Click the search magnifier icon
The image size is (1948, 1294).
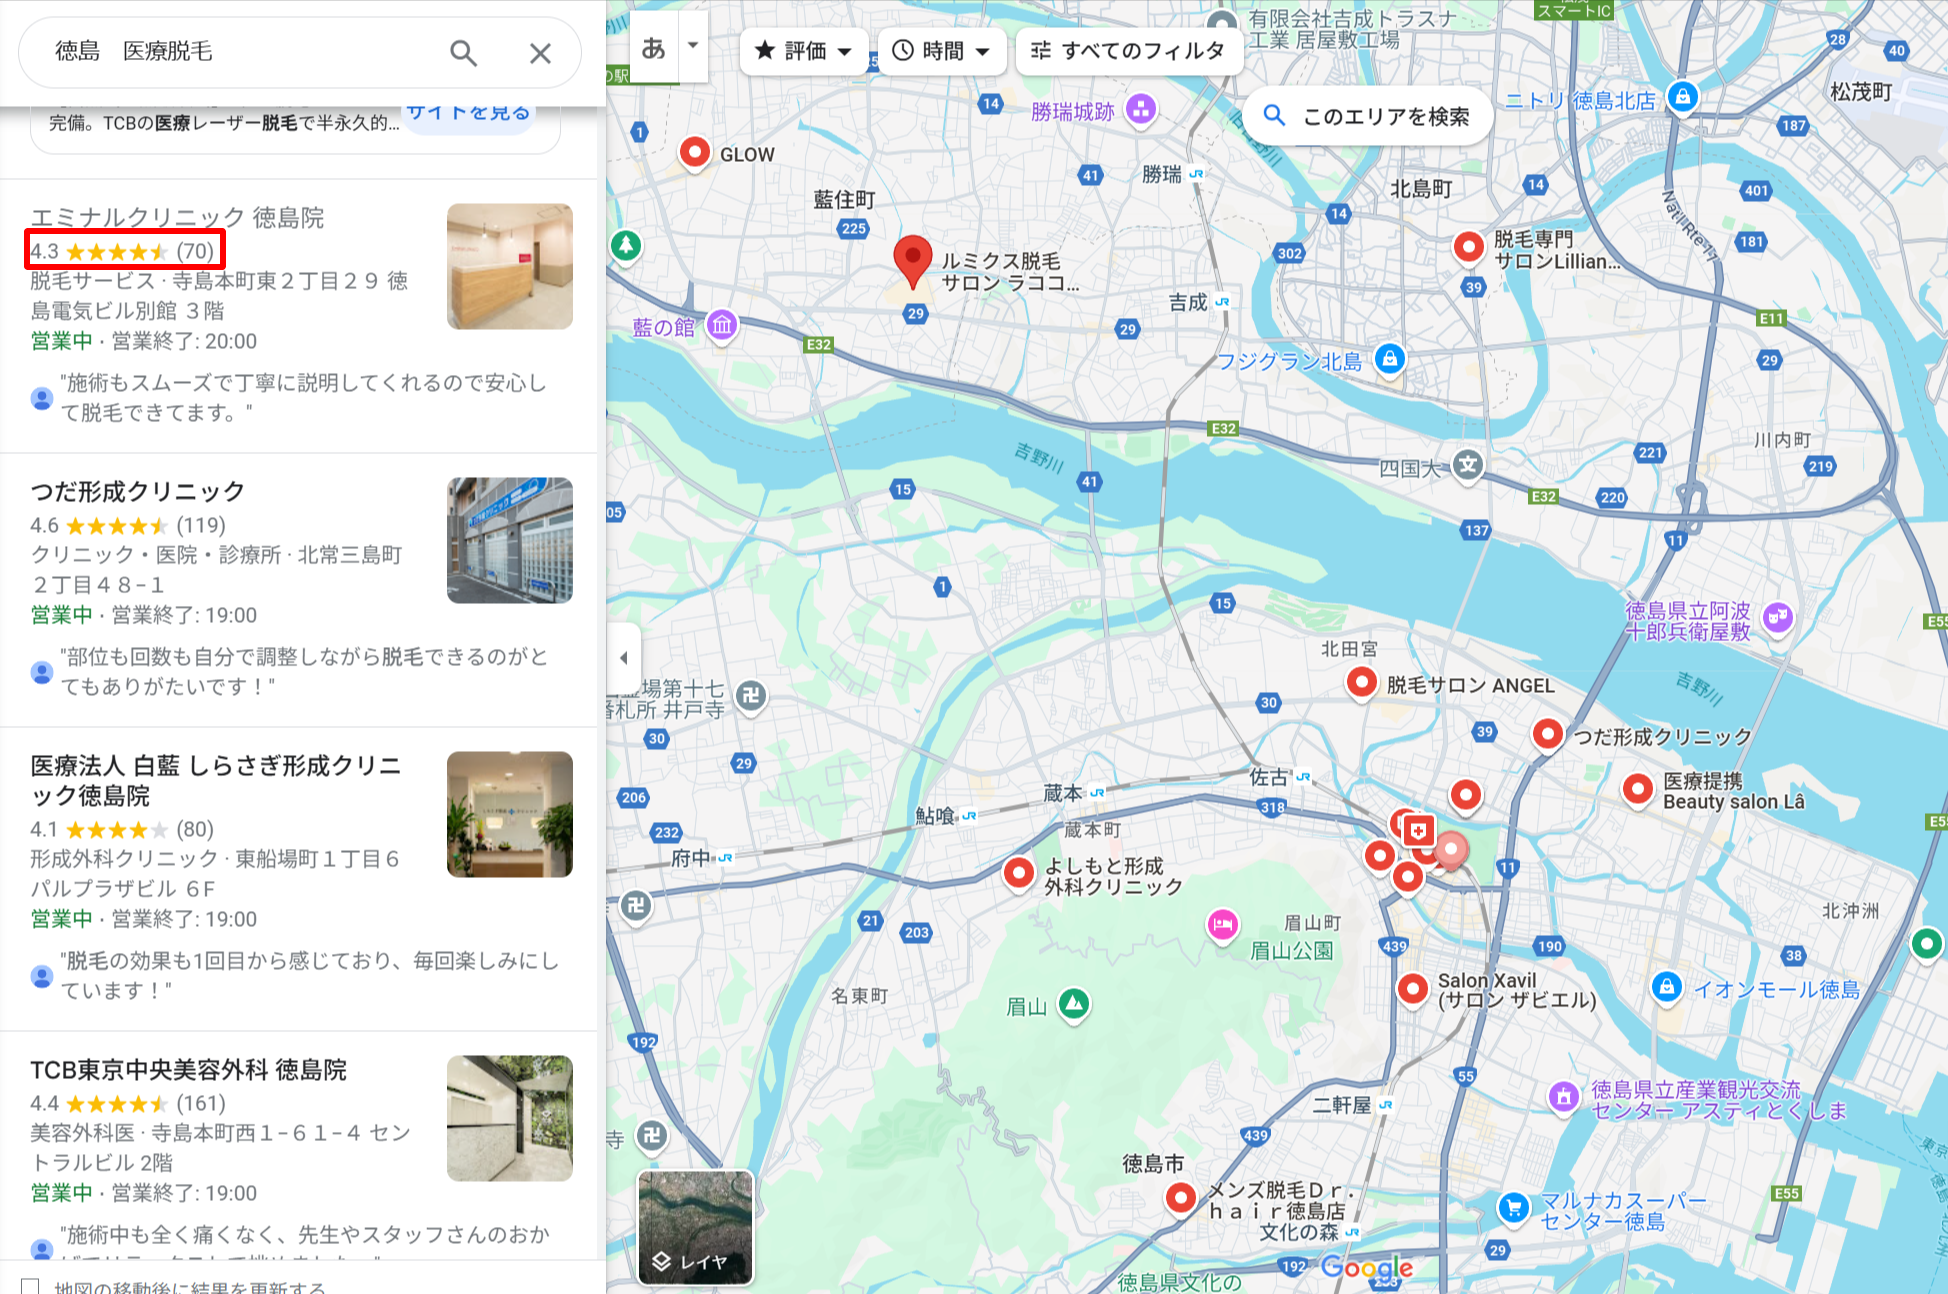pos(463,52)
